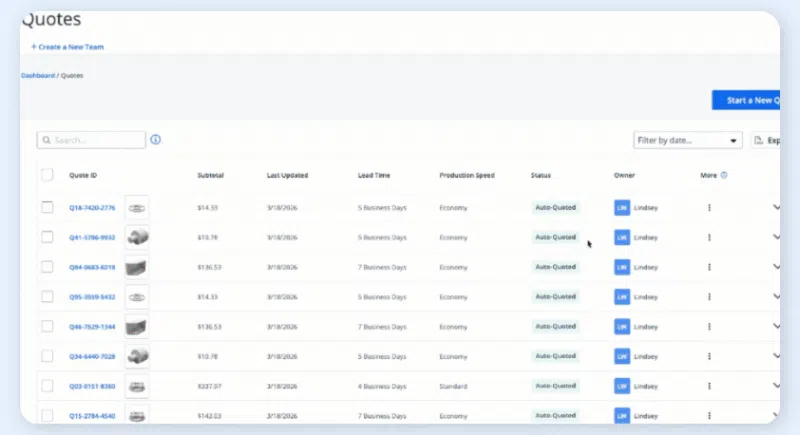
Task: Open quote Q03-0151-8360 link
Action: [92, 386]
